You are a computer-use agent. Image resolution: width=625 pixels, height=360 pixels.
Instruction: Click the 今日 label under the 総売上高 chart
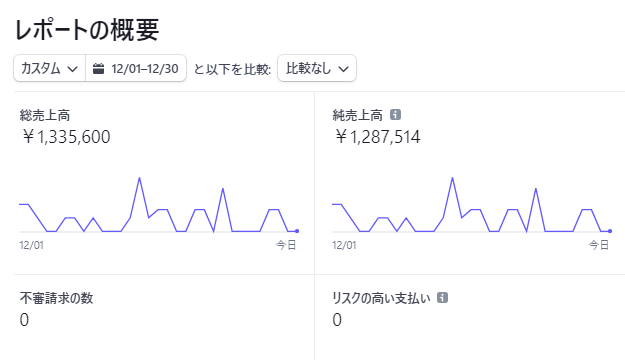286,245
